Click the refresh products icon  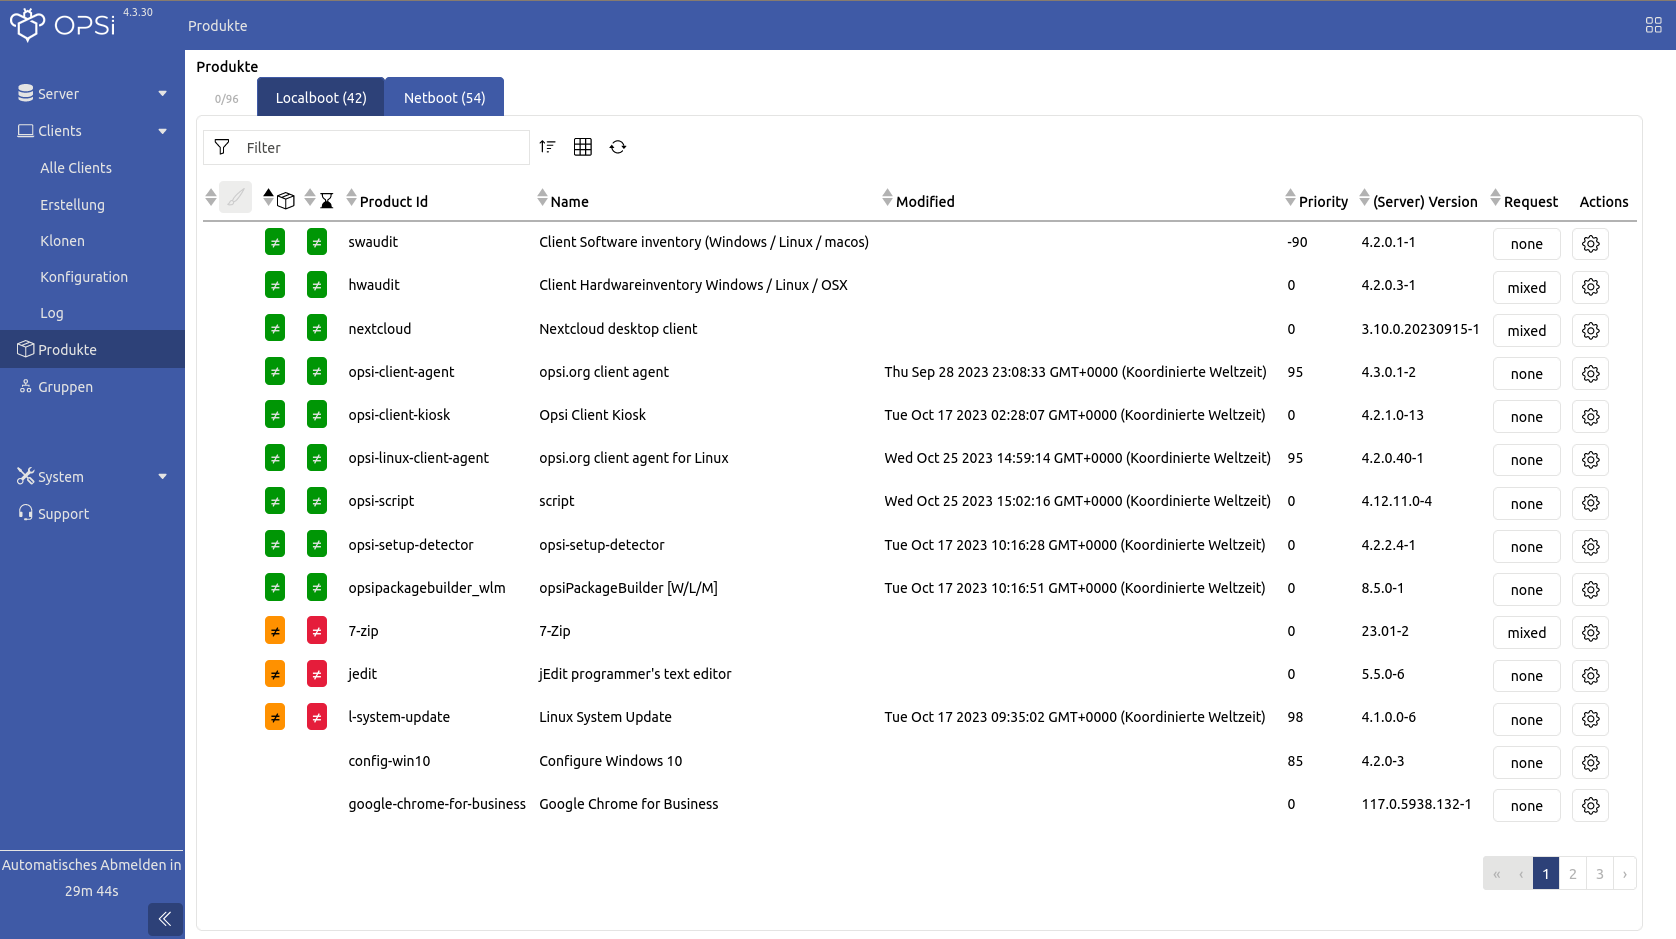(x=618, y=147)
